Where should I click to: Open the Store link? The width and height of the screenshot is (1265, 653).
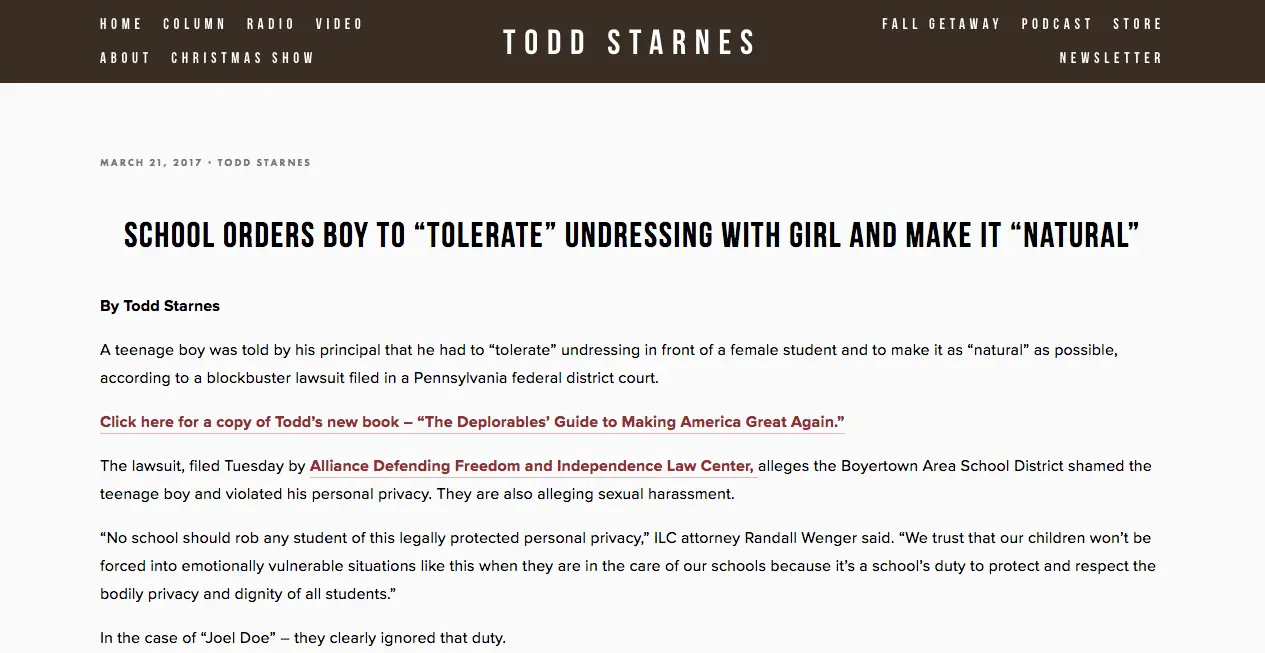pos(1138,24)
